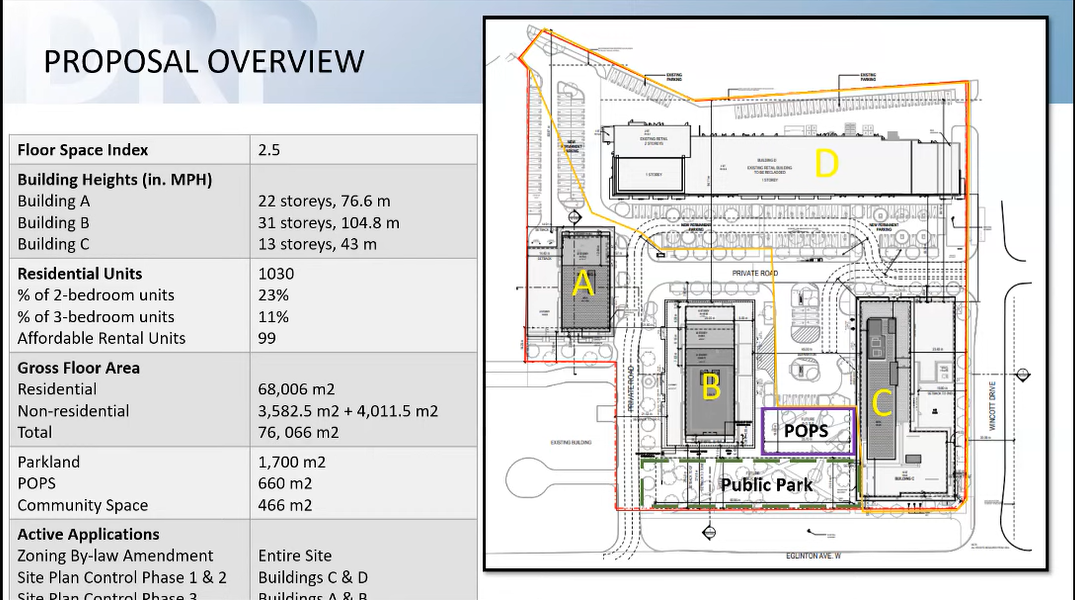
Task: Select the 31 storeys, 104.8 m value
Action: 328,223
